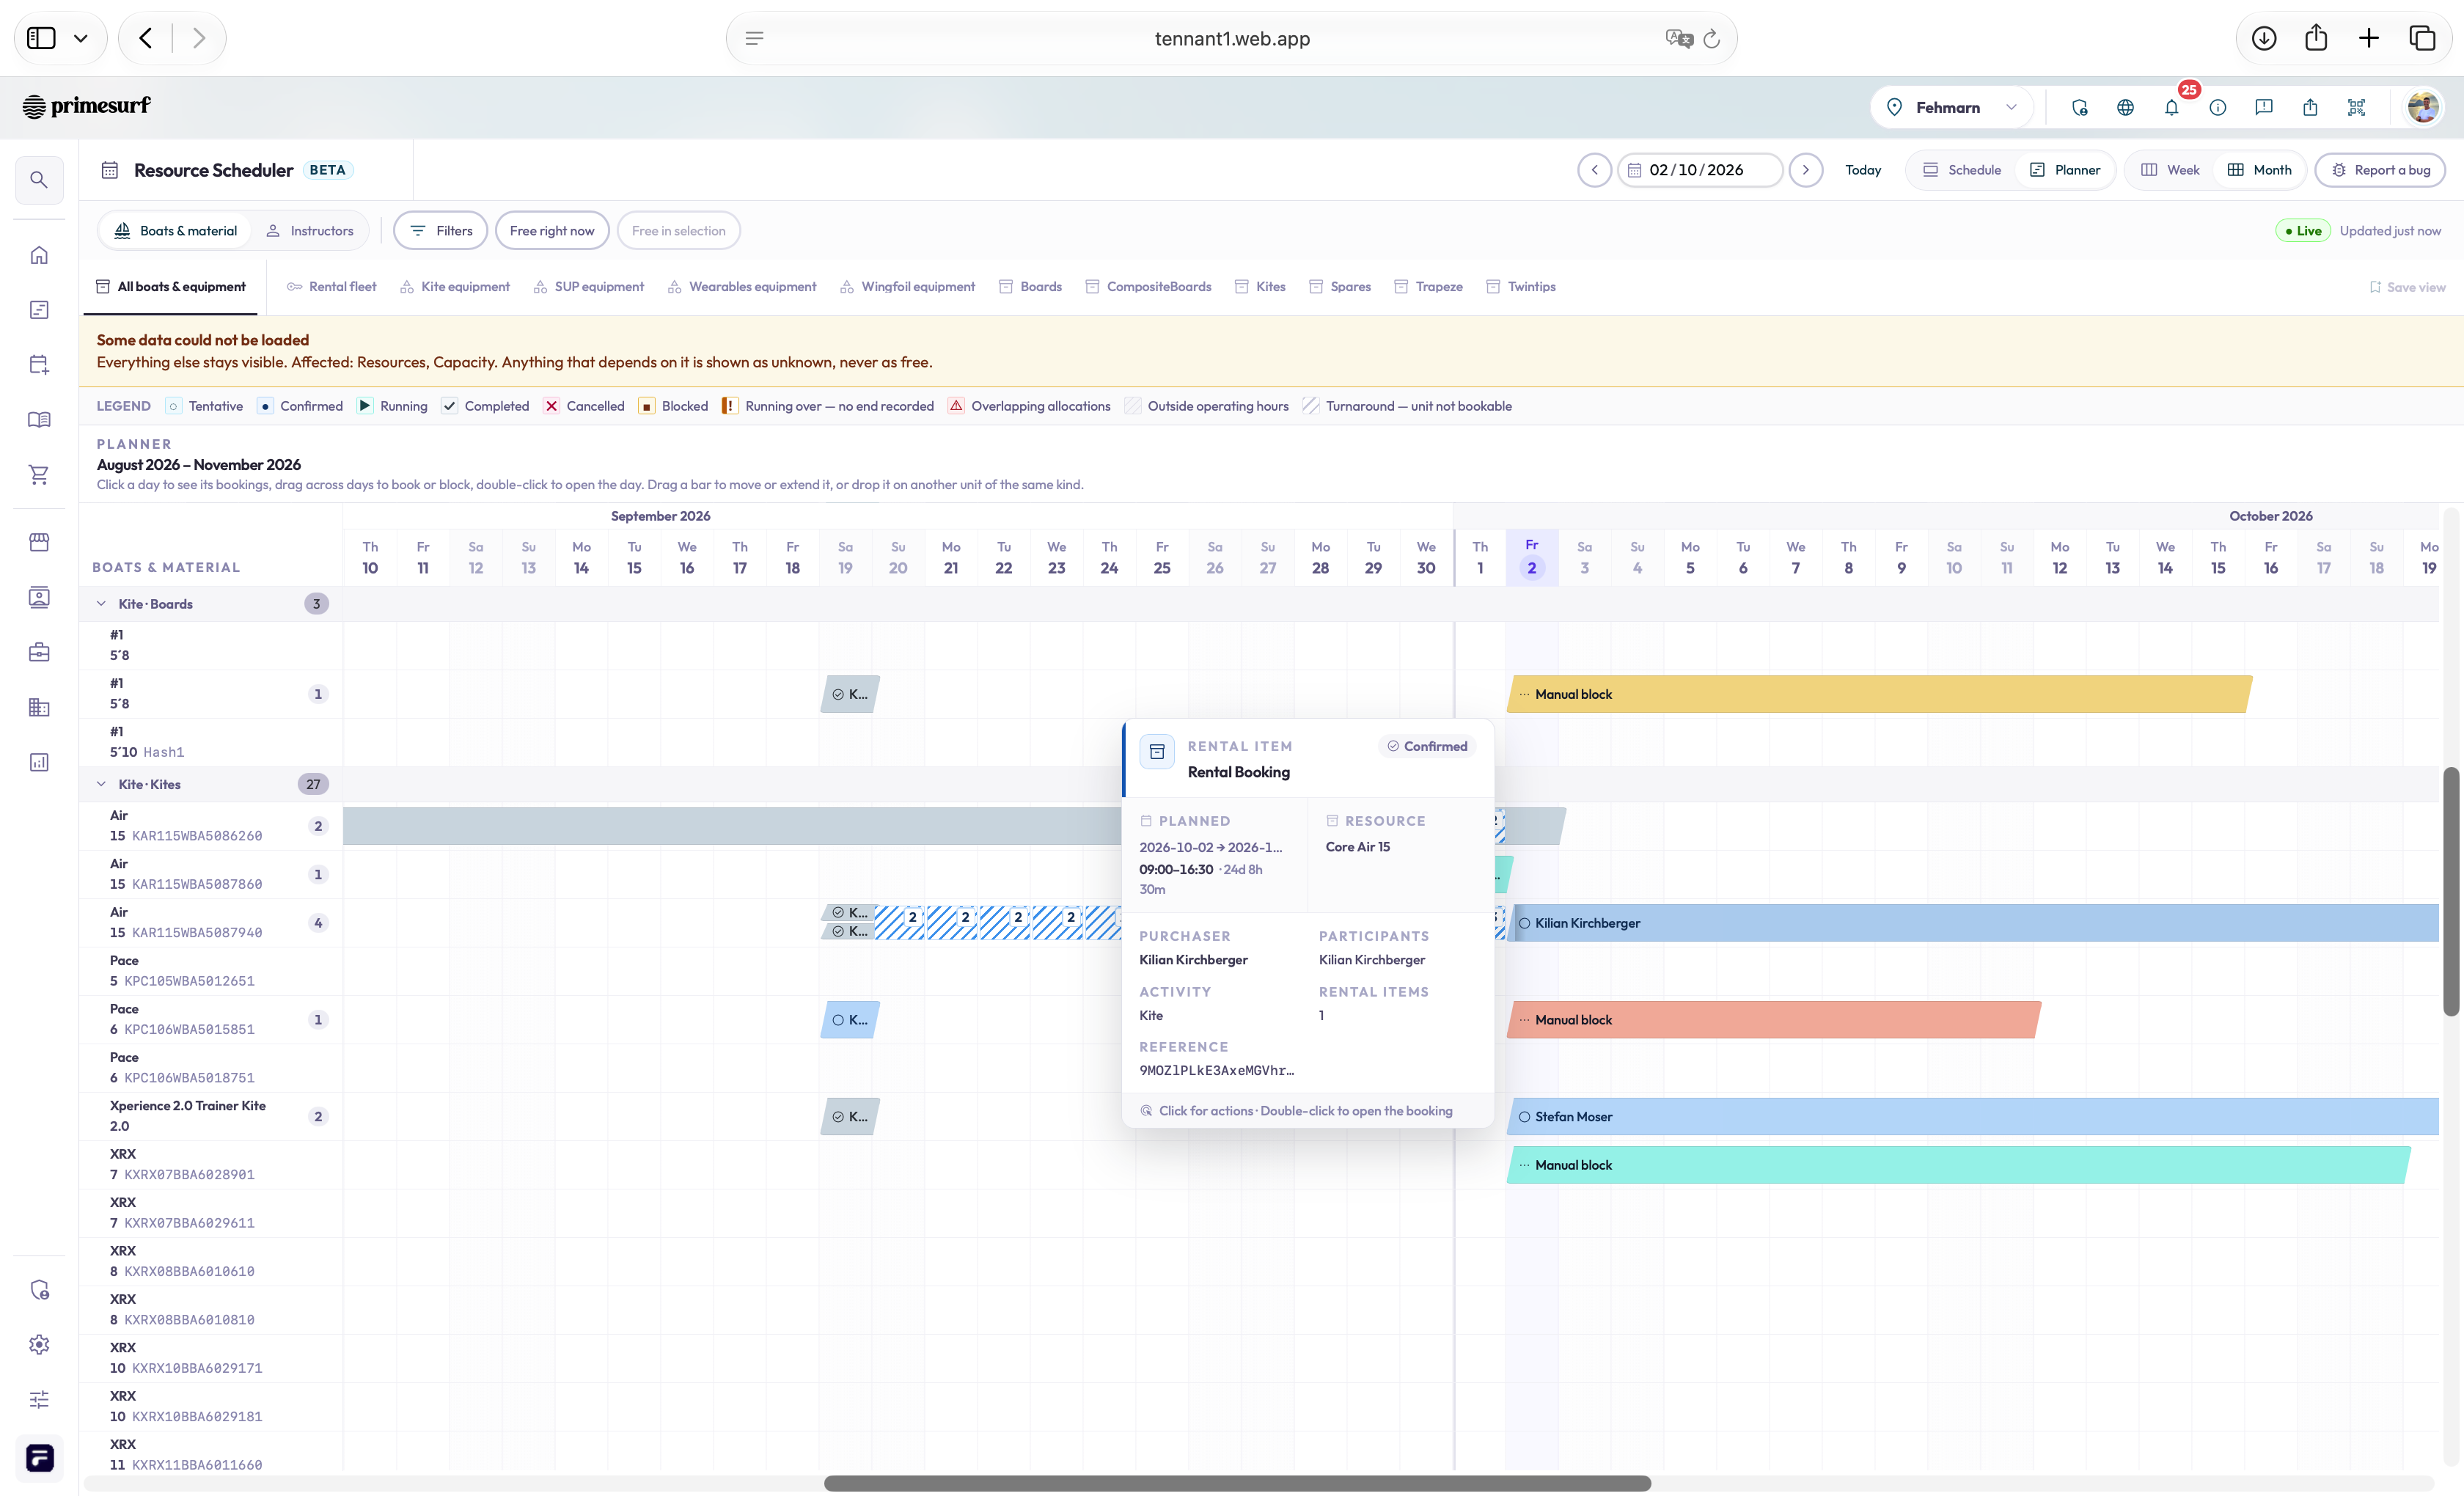The height and width of the screenshot is (1496, 2464).
Task: Open the shopping cart sidebar icon
Action: tap(39, 474)
